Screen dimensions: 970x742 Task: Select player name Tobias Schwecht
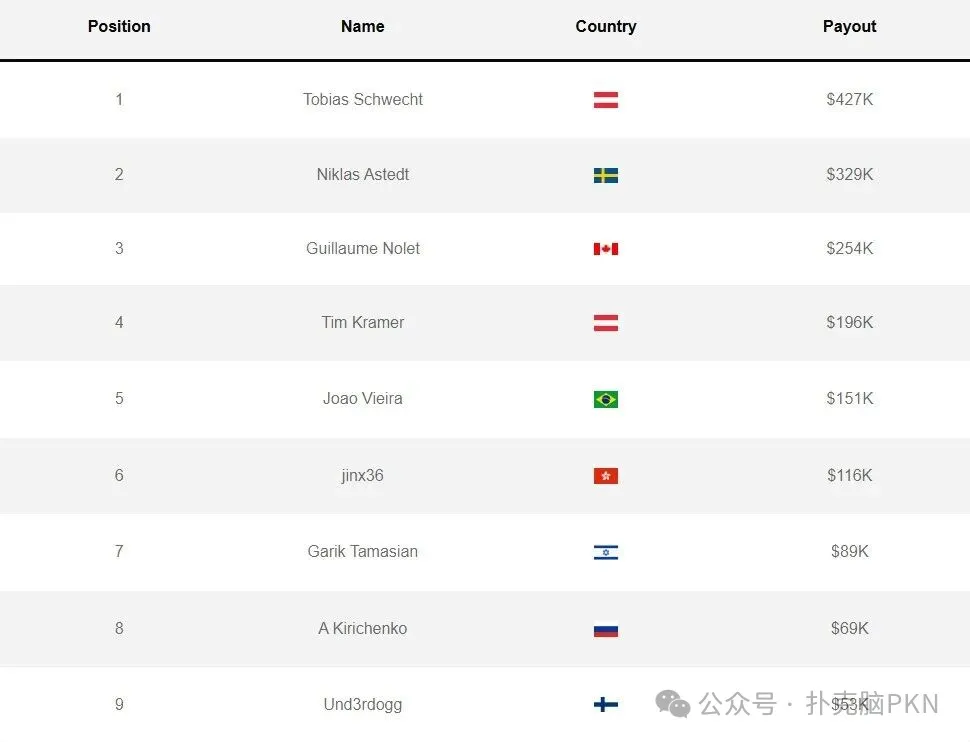click(x=362, y=100)
